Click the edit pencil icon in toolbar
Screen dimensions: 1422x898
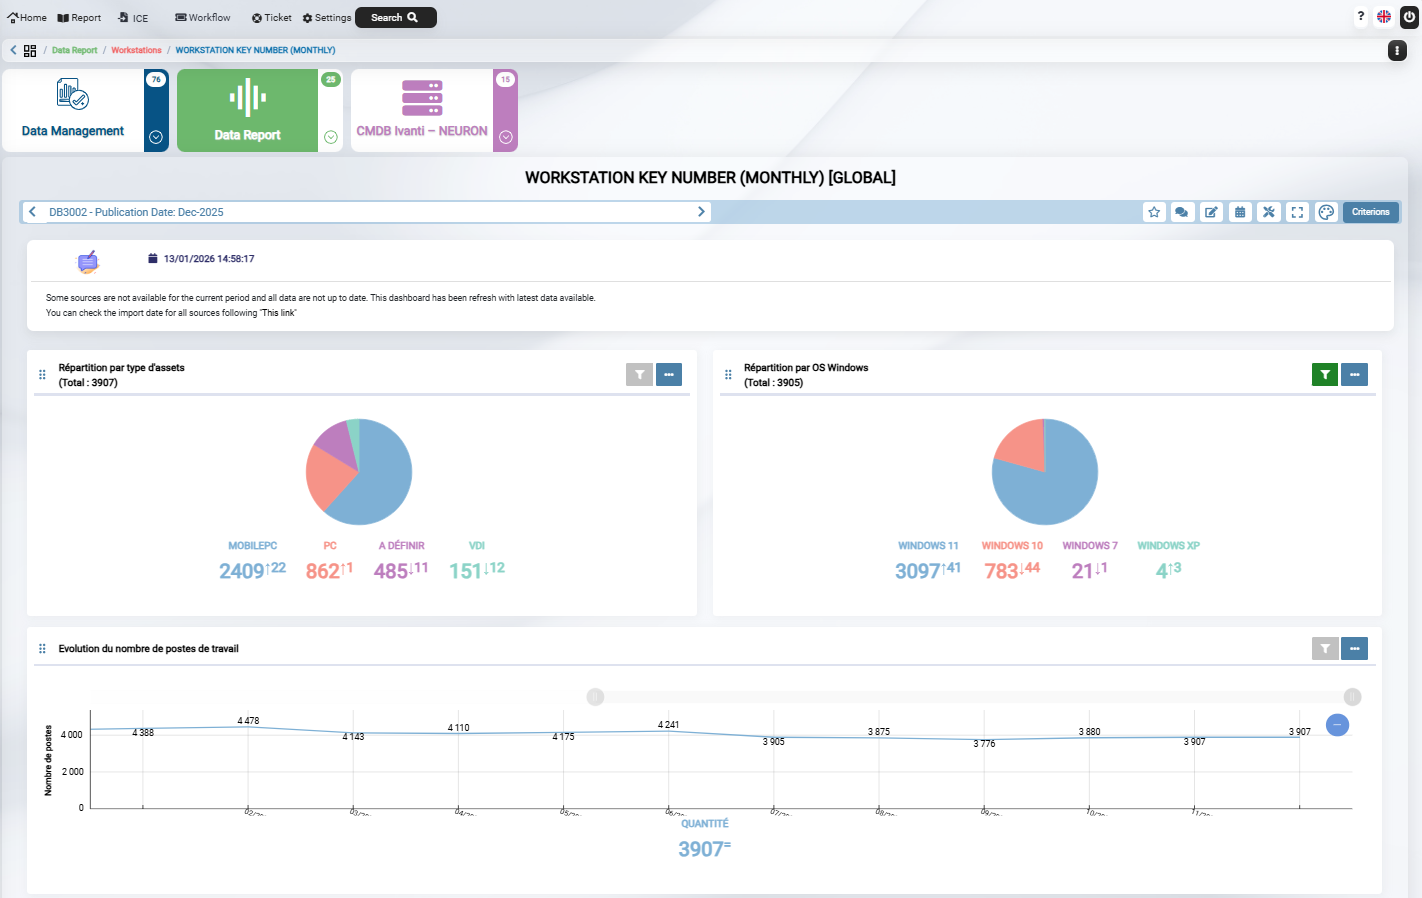pos(1211,212)
